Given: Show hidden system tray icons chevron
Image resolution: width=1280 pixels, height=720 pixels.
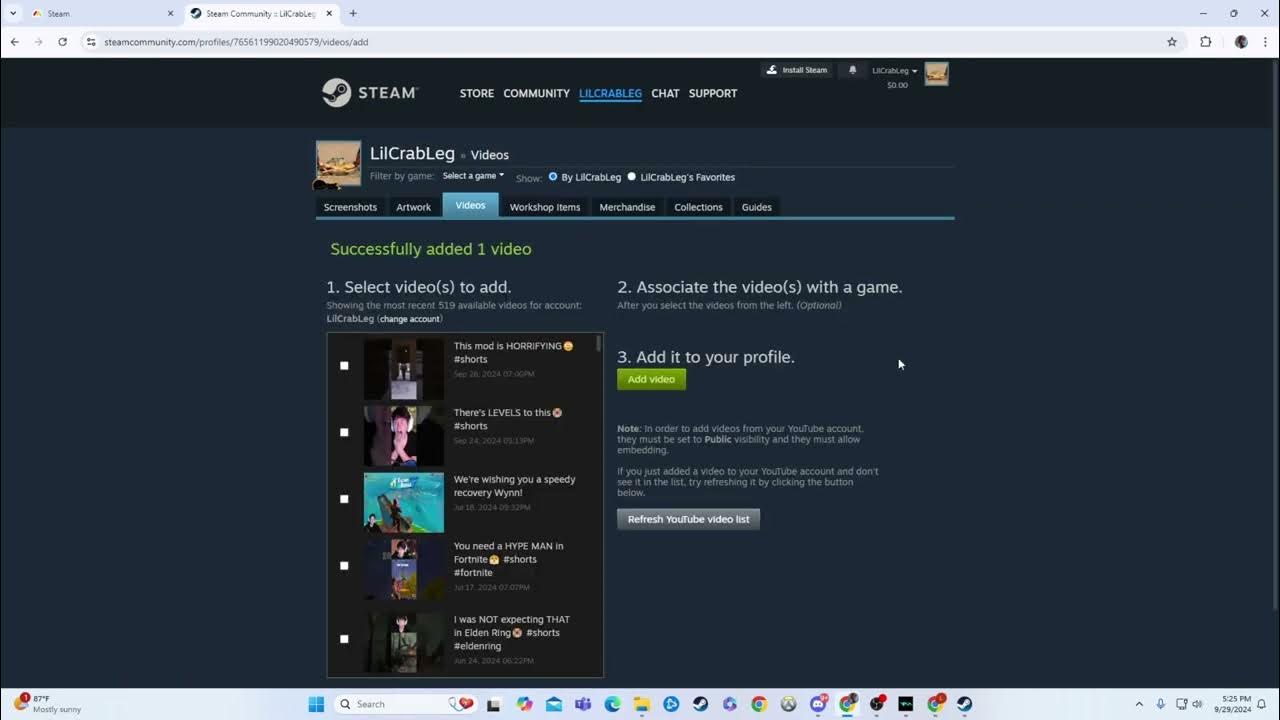Looking at the screenshot, I should coord(1138,704).
